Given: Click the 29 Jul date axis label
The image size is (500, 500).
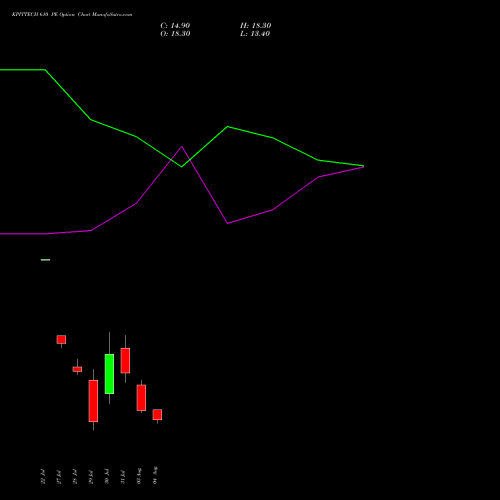Looking at the screenshot, I should click(x=91, y=477).
